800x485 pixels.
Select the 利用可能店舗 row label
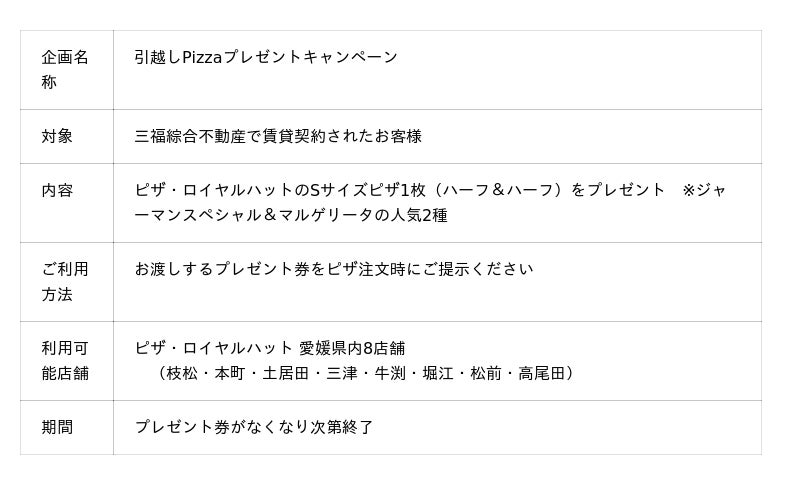65,360
